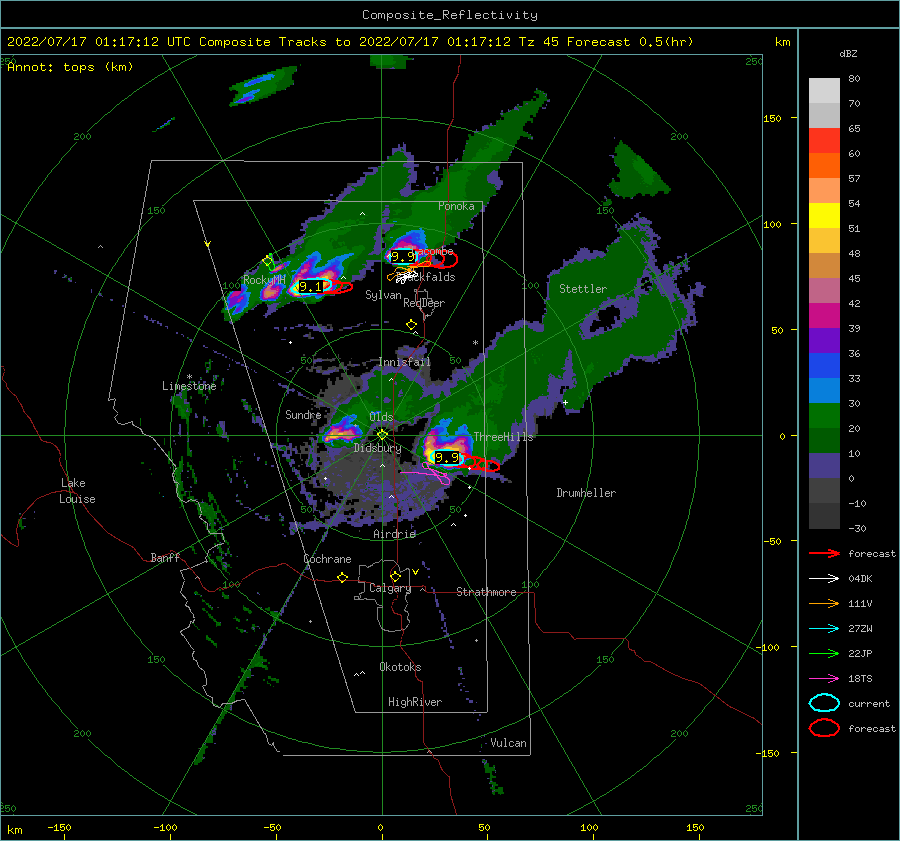
Task: Click the cyan current ellipse legend symbol
Action: [x=824, y=703]
